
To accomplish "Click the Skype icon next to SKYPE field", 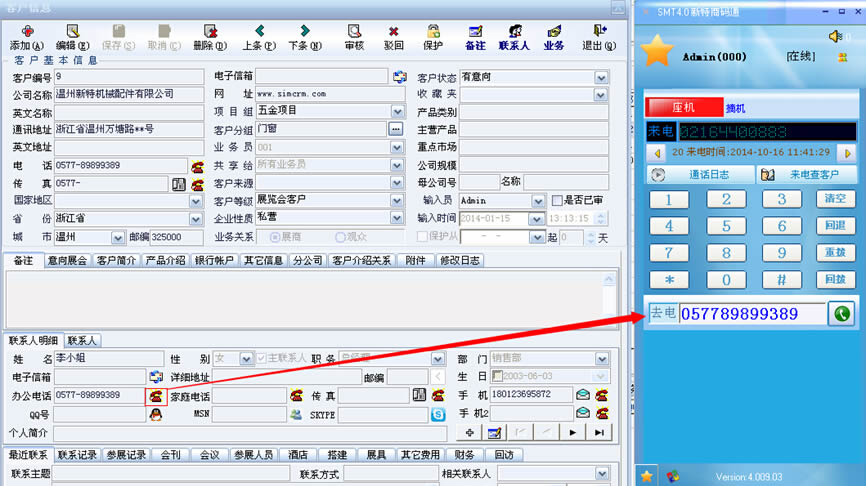I will click(437, 413).
